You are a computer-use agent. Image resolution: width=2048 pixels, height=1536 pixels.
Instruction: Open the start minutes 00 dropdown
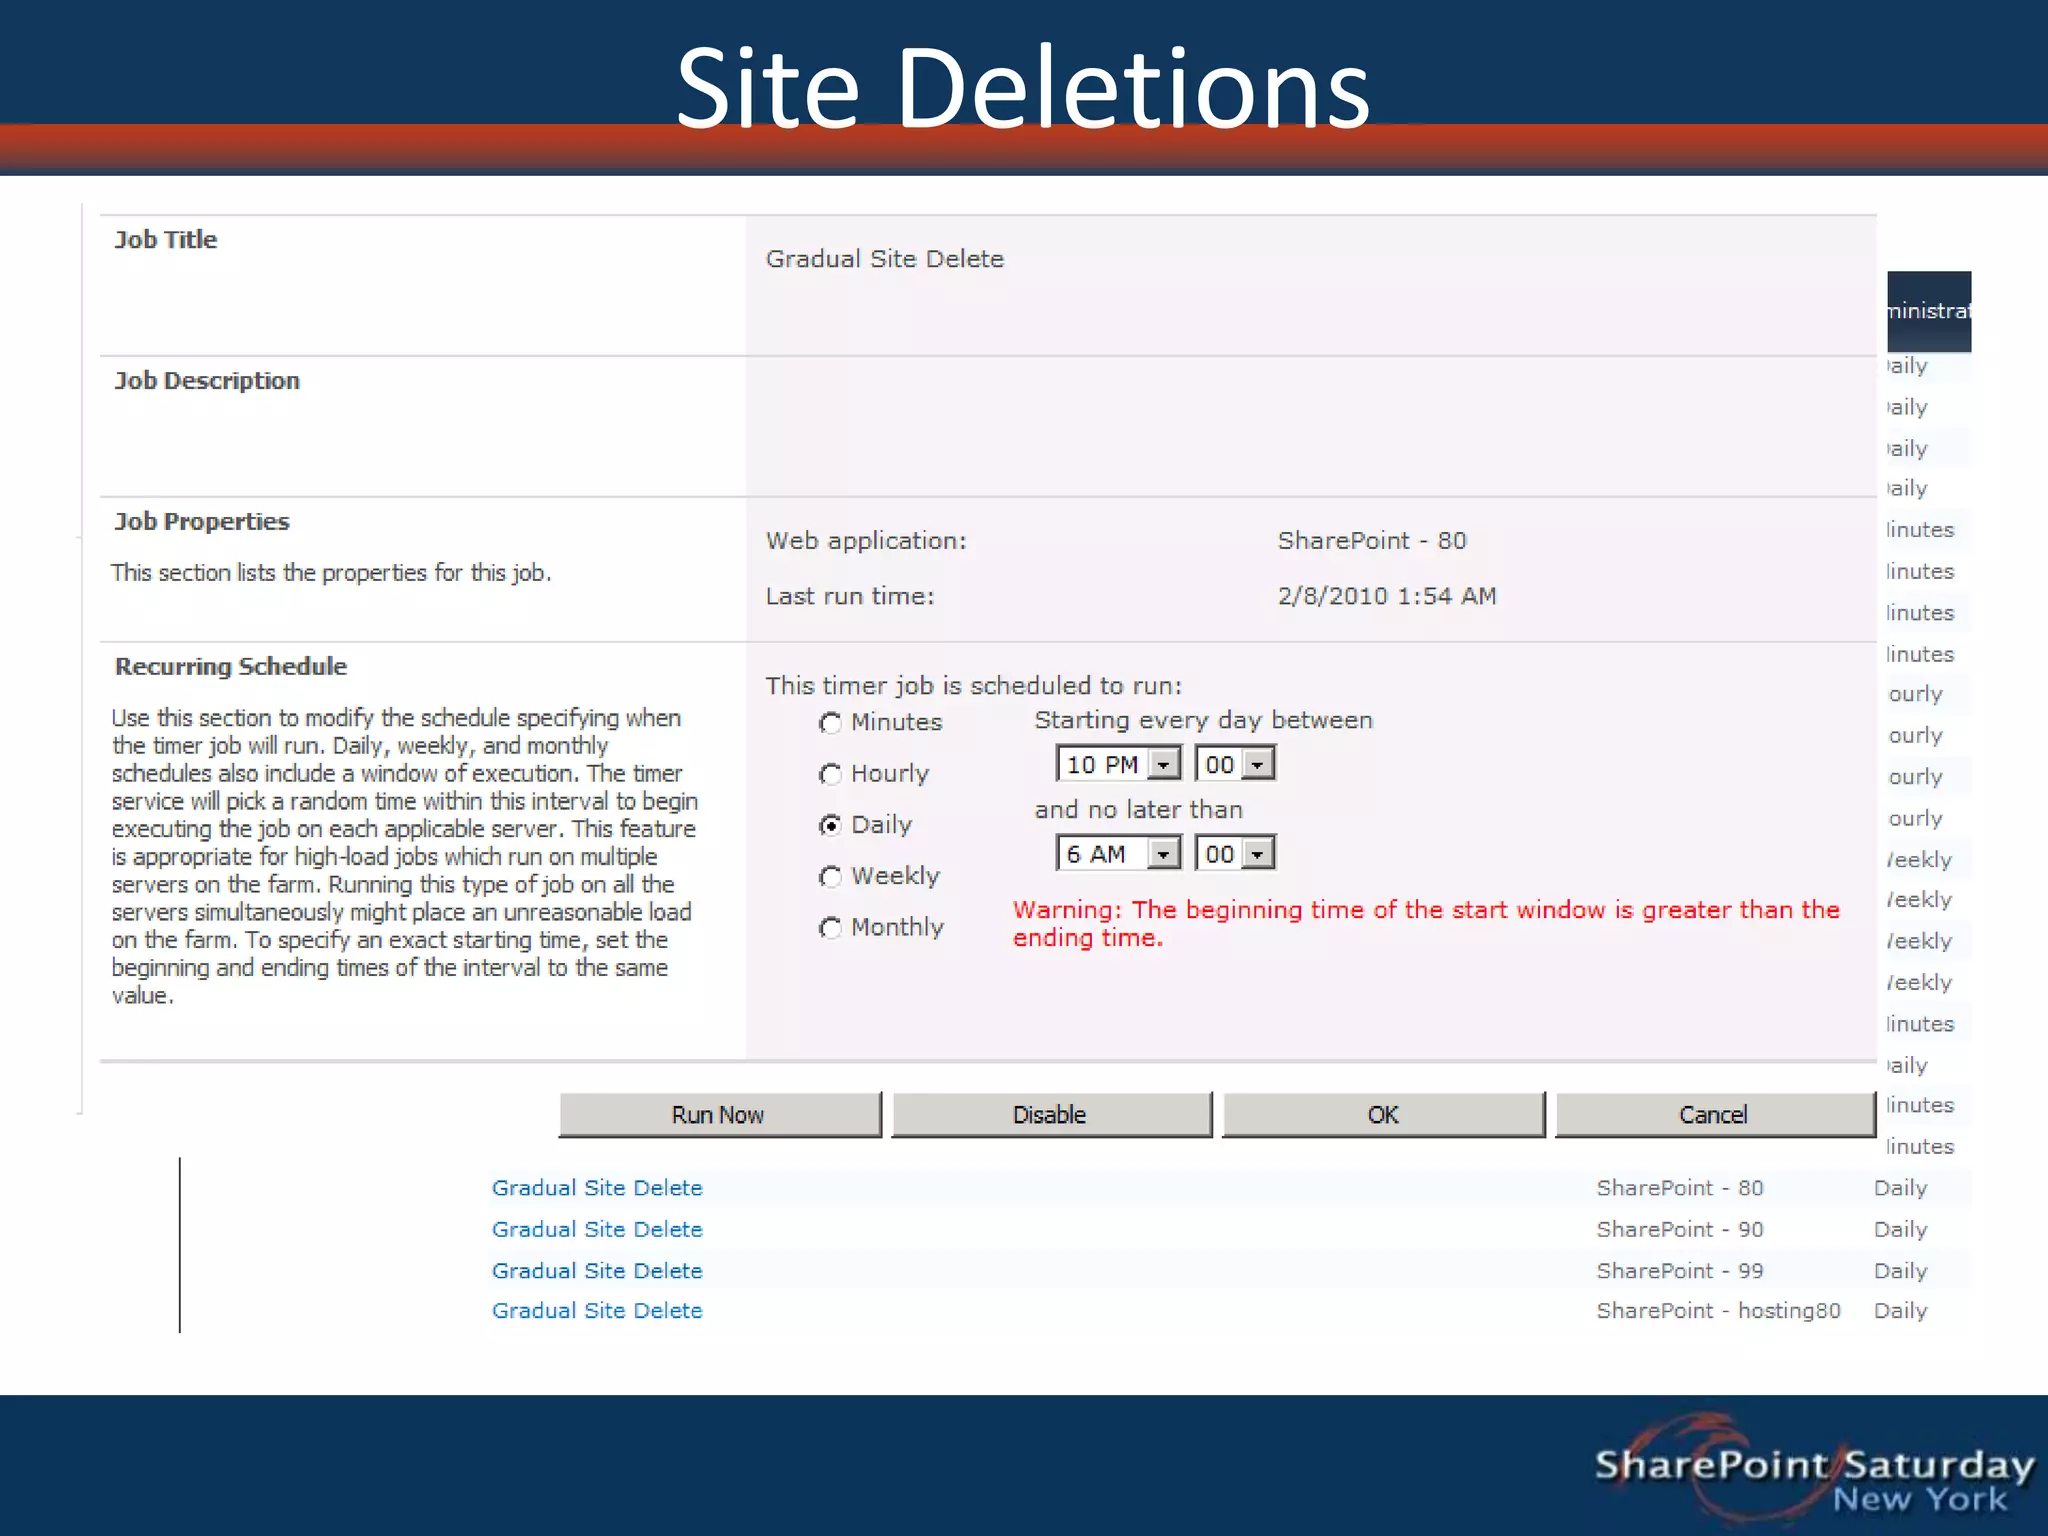point(1235,764)
